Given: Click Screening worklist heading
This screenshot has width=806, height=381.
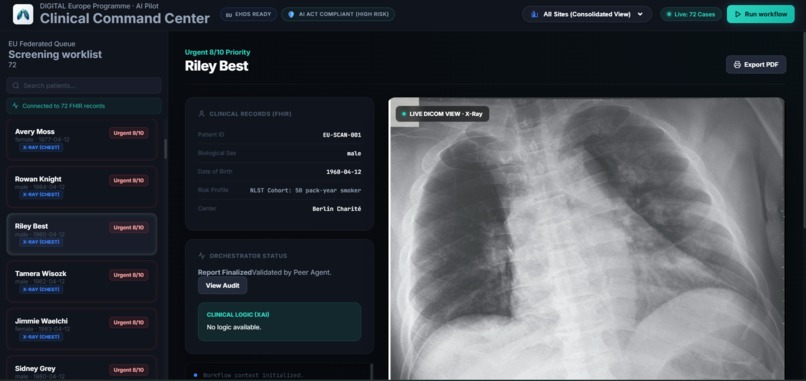Looking at the screenshot, I should tap(55, 55).
